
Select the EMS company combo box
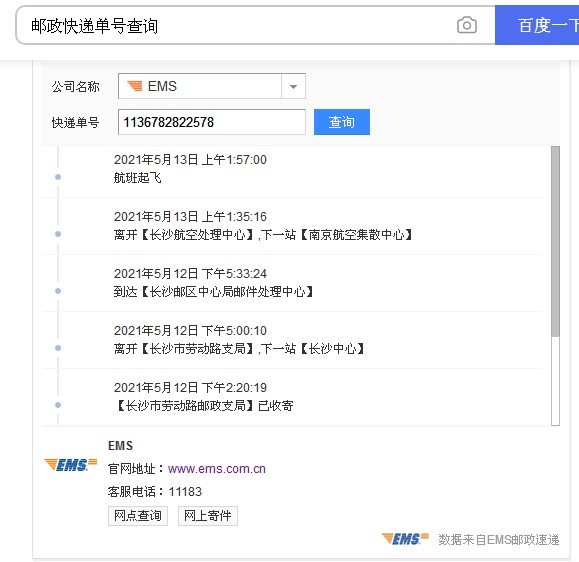click(x=212, y=86)
